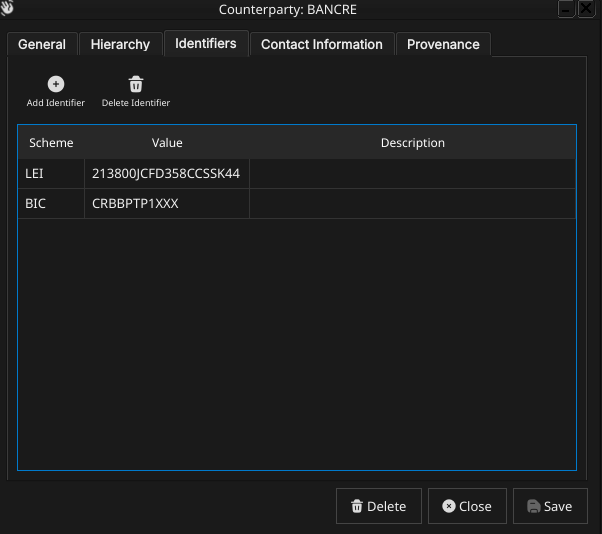
Task: Click the Delete button at bottom
Action: click(379, 506)
